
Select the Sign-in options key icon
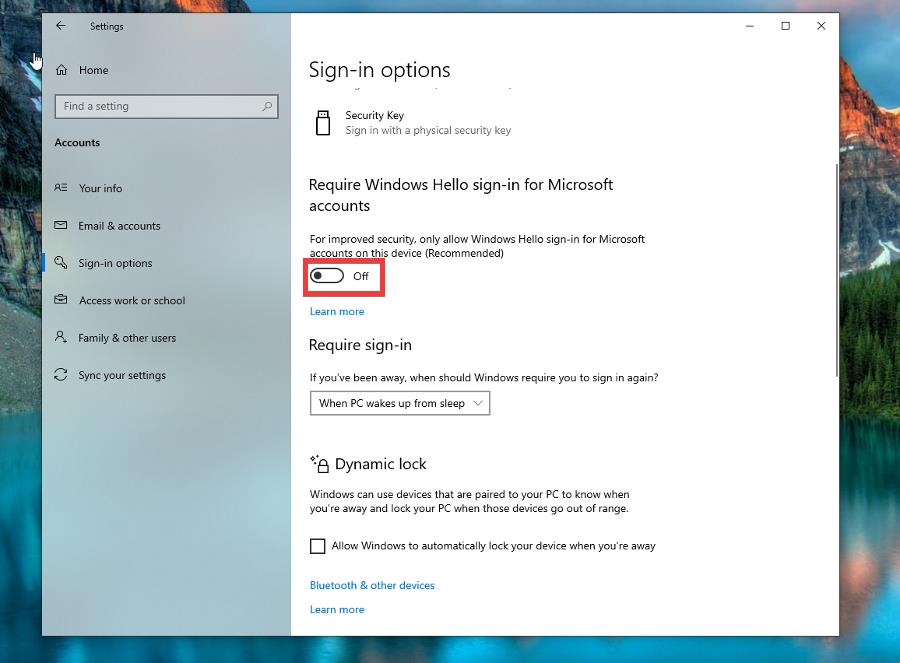click(x=61, y=262)
